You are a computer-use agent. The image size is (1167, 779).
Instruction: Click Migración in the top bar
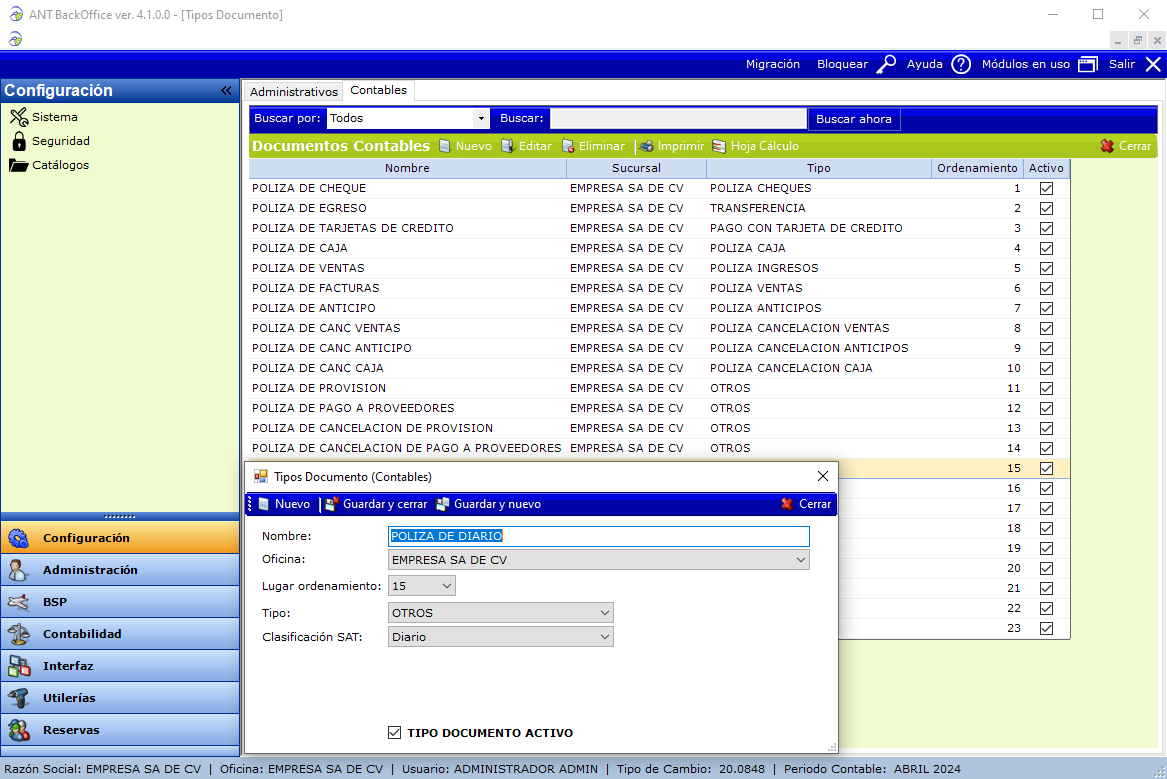(x=772, y=64)
